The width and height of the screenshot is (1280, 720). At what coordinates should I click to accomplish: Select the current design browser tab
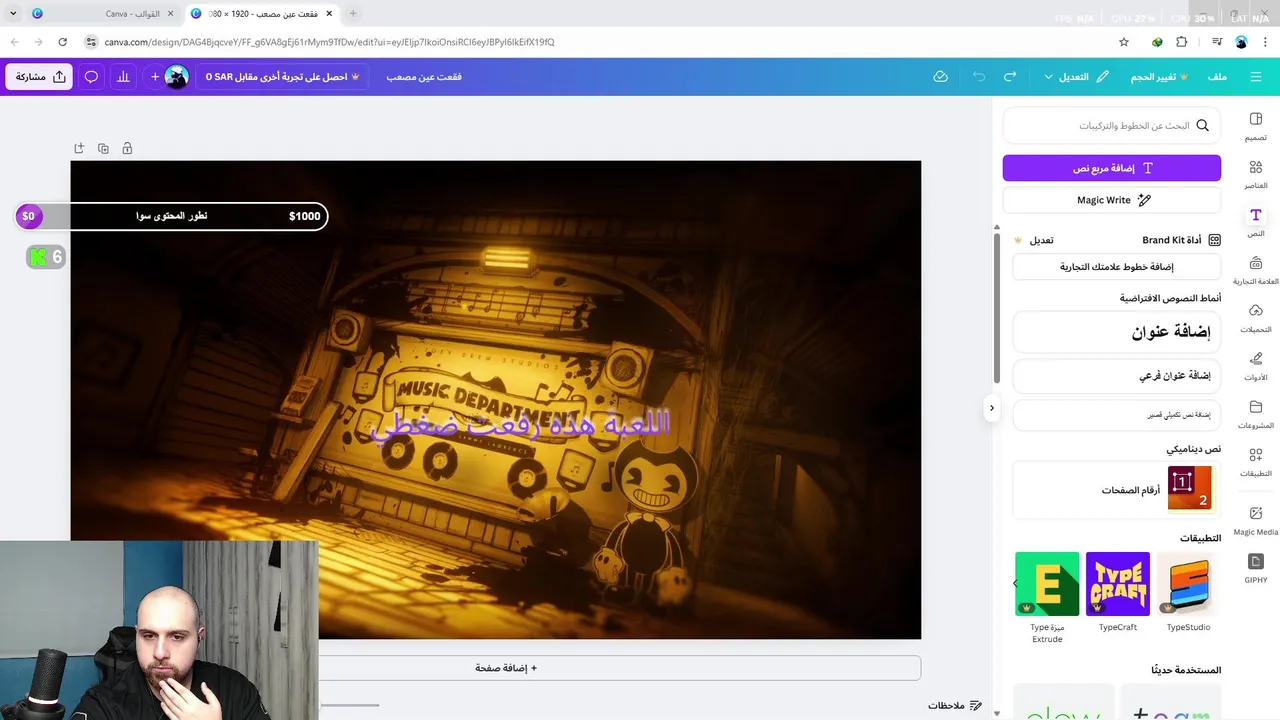click(262, 14)
